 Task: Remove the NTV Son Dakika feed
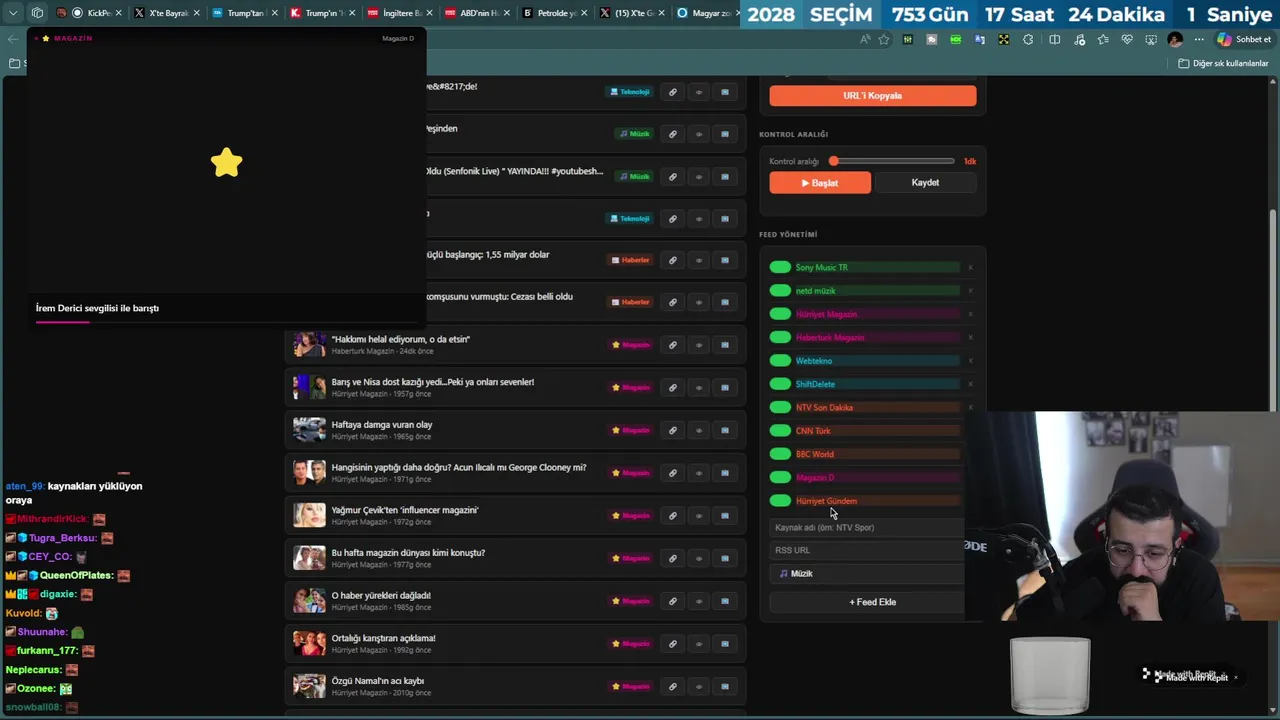click(970, 407)
